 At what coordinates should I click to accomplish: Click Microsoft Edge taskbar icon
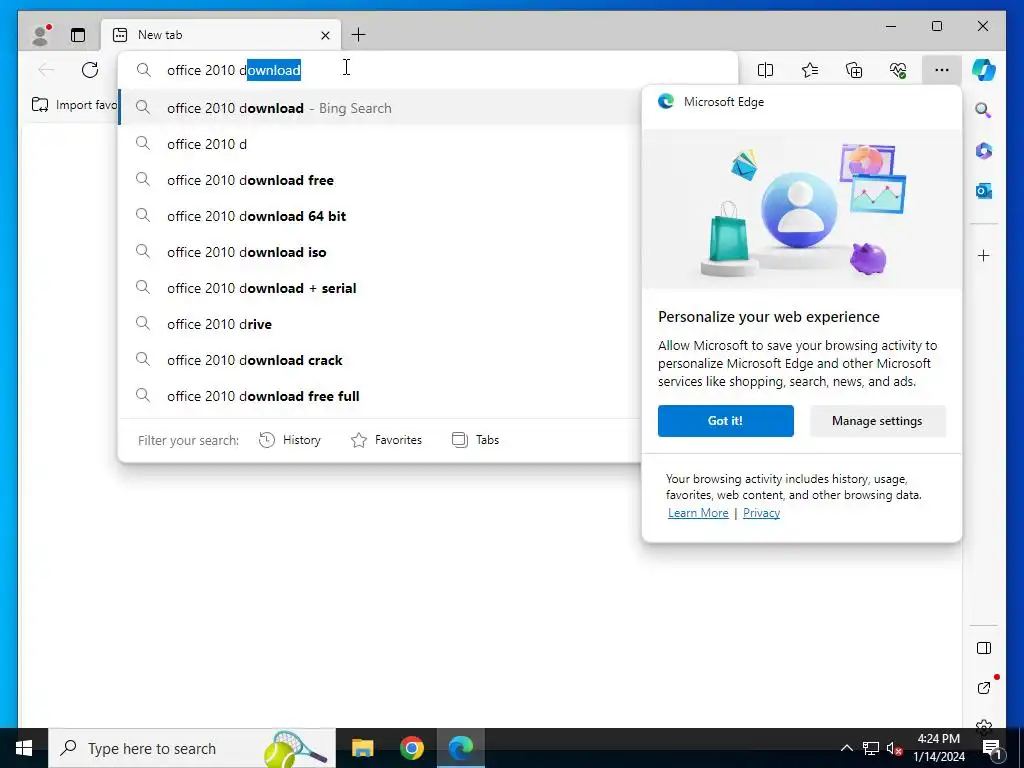click(x=461, y=748)
